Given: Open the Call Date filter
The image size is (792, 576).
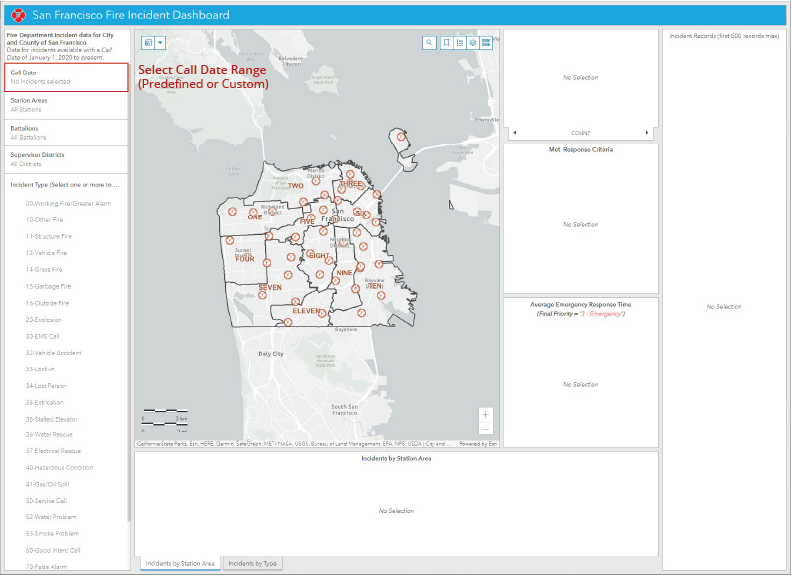Looking at the screenshot, I should point(66,77).
